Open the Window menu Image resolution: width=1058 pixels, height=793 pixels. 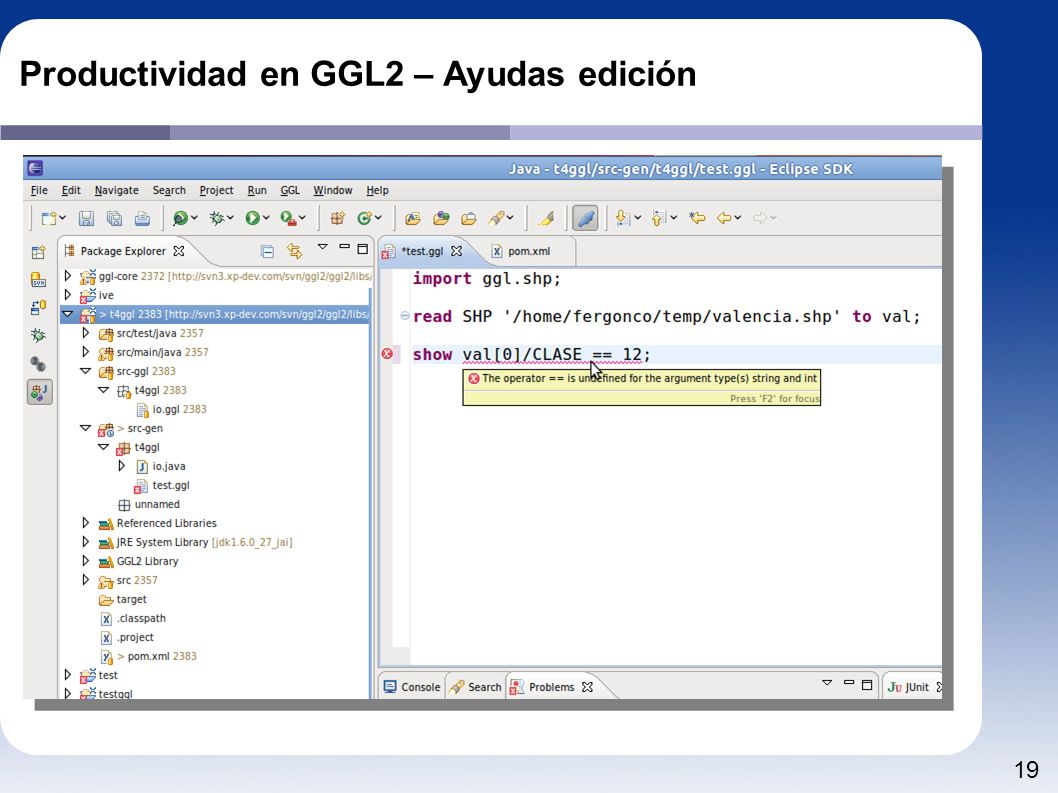[x=333, y=190]
